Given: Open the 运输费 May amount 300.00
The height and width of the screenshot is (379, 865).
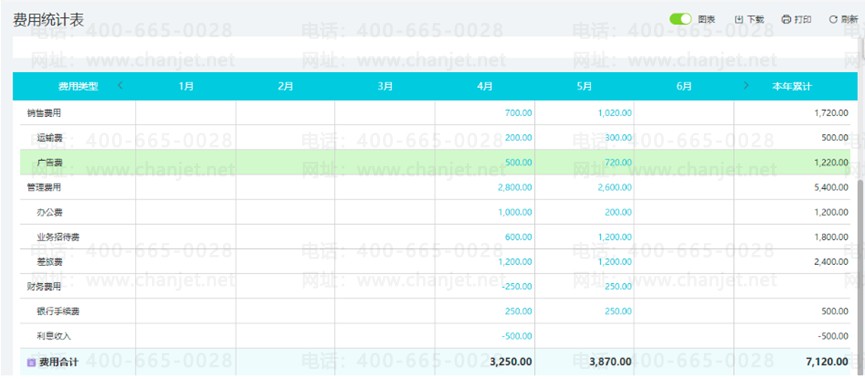Looking at the screenshot, I should tap(618, 138).
